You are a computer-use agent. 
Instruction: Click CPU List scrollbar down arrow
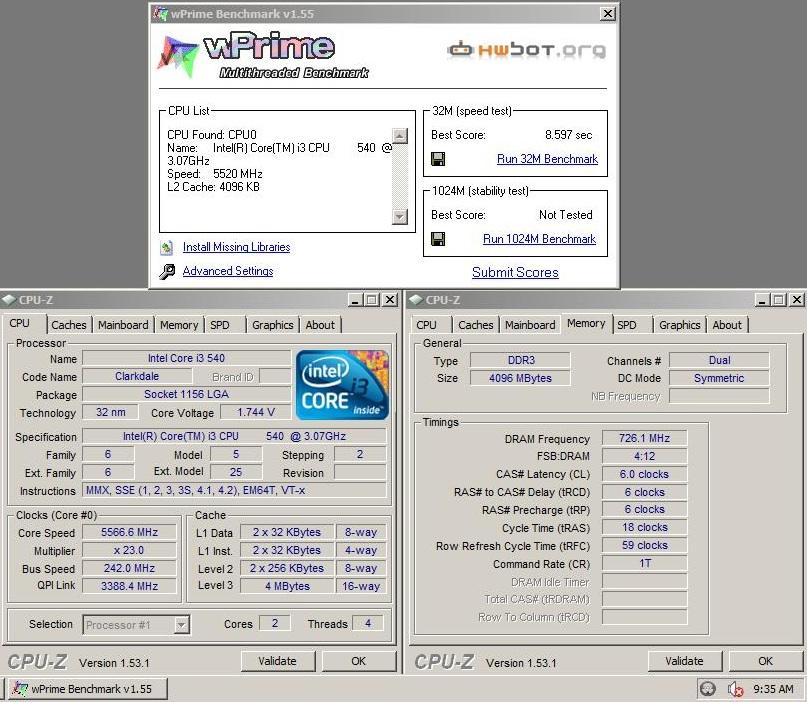click(x=400, y=216)
